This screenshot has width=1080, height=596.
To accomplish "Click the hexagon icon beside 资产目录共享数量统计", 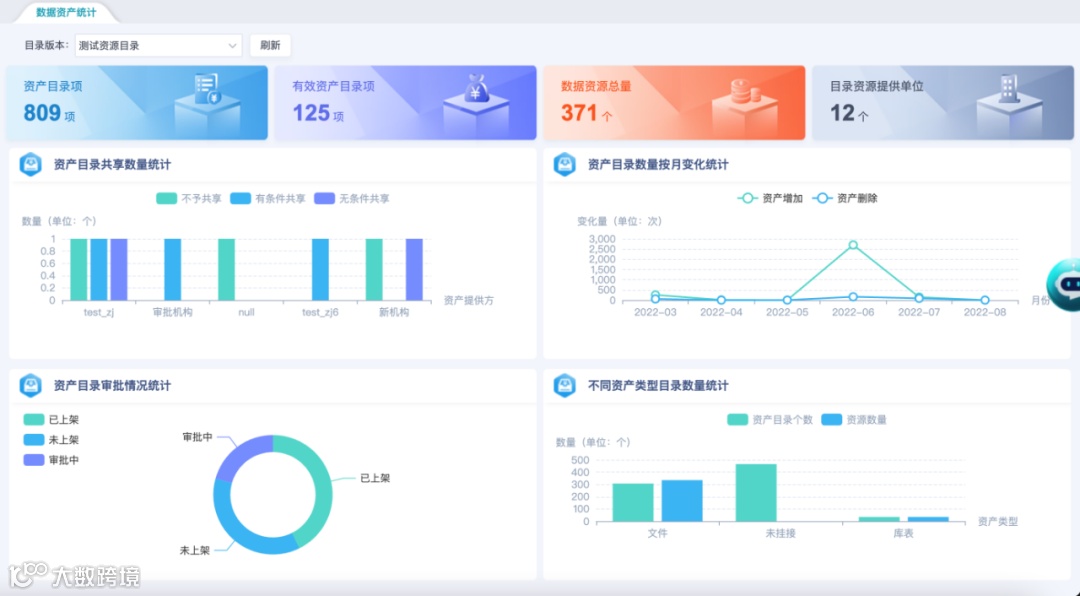I will [x=31, y=165].
